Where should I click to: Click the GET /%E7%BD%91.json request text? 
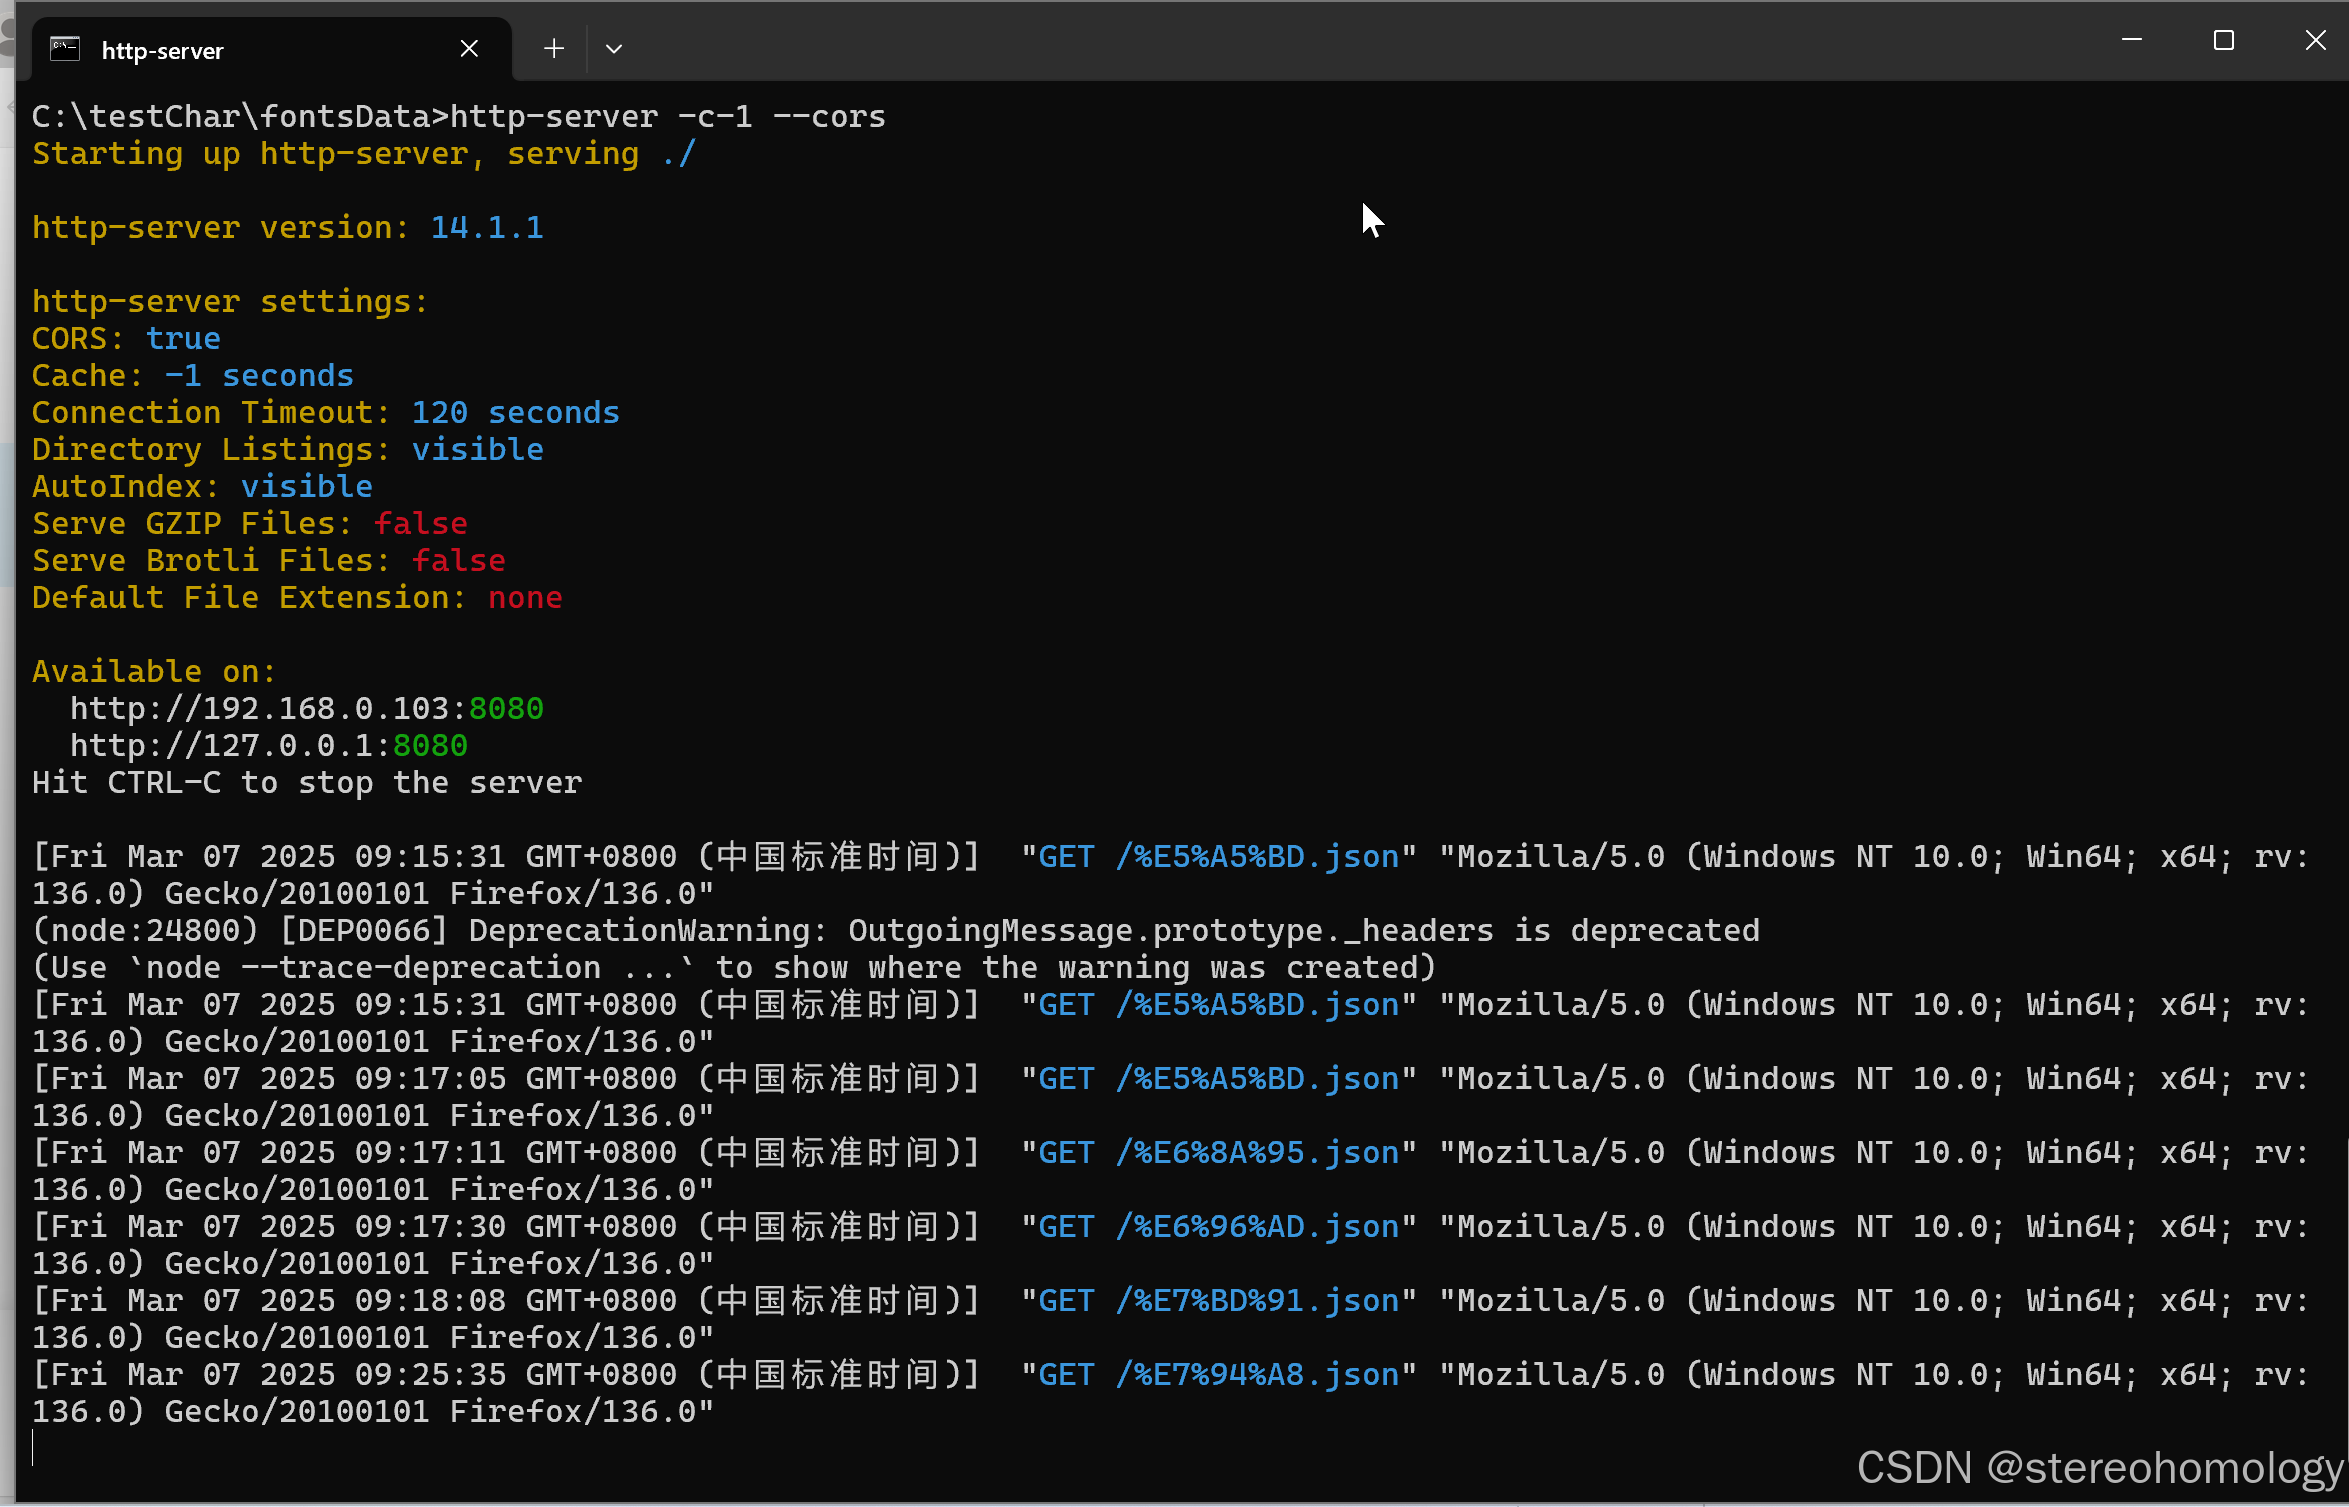pos(1218,1301)
